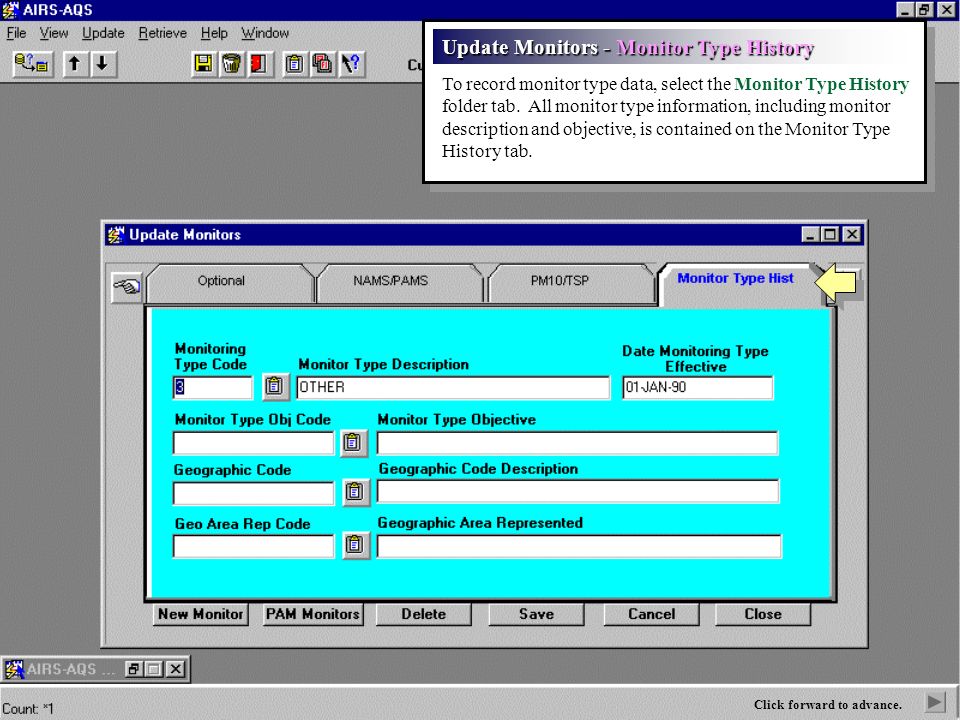Open the Retrieve menu

(162, 33)
